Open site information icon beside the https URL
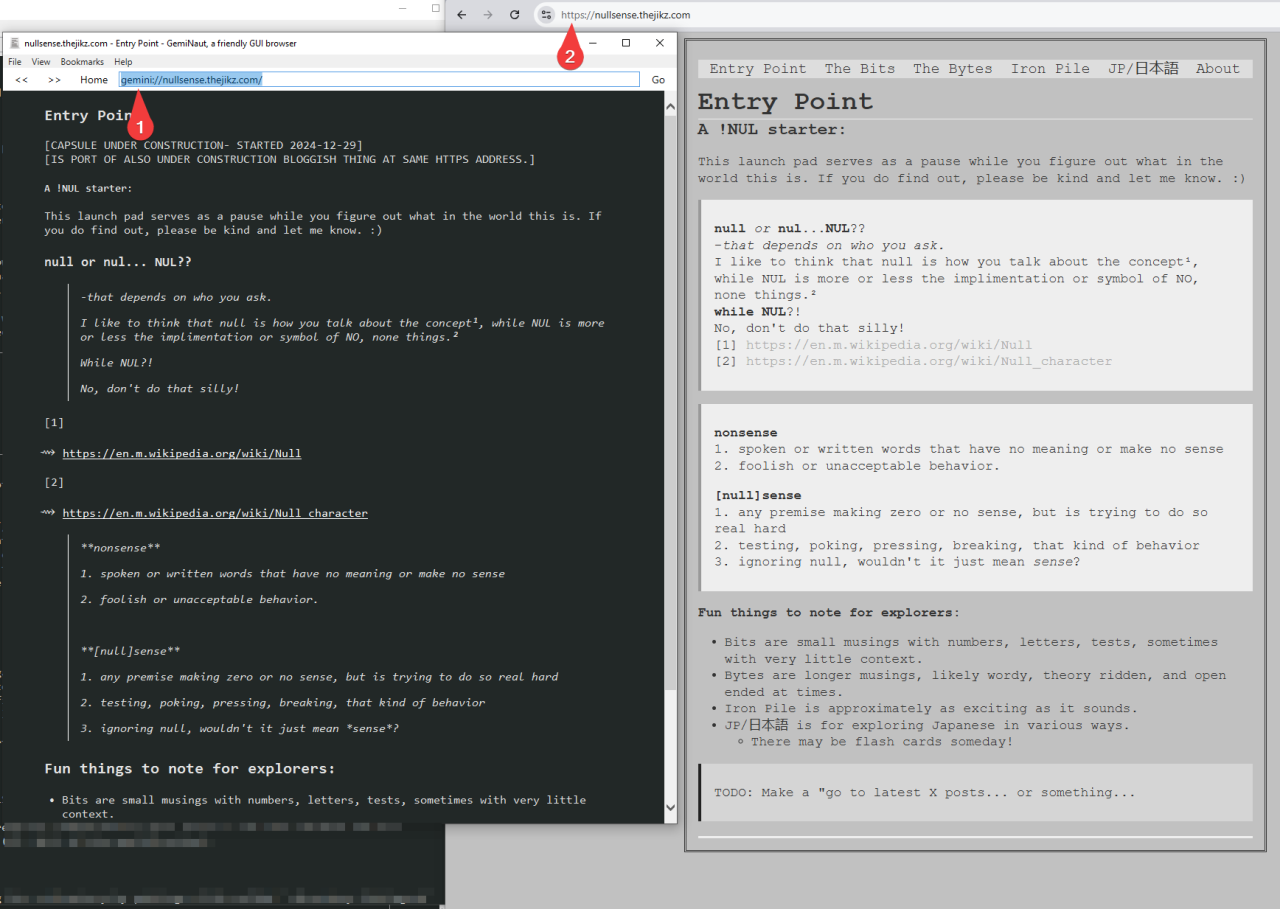 546,15
